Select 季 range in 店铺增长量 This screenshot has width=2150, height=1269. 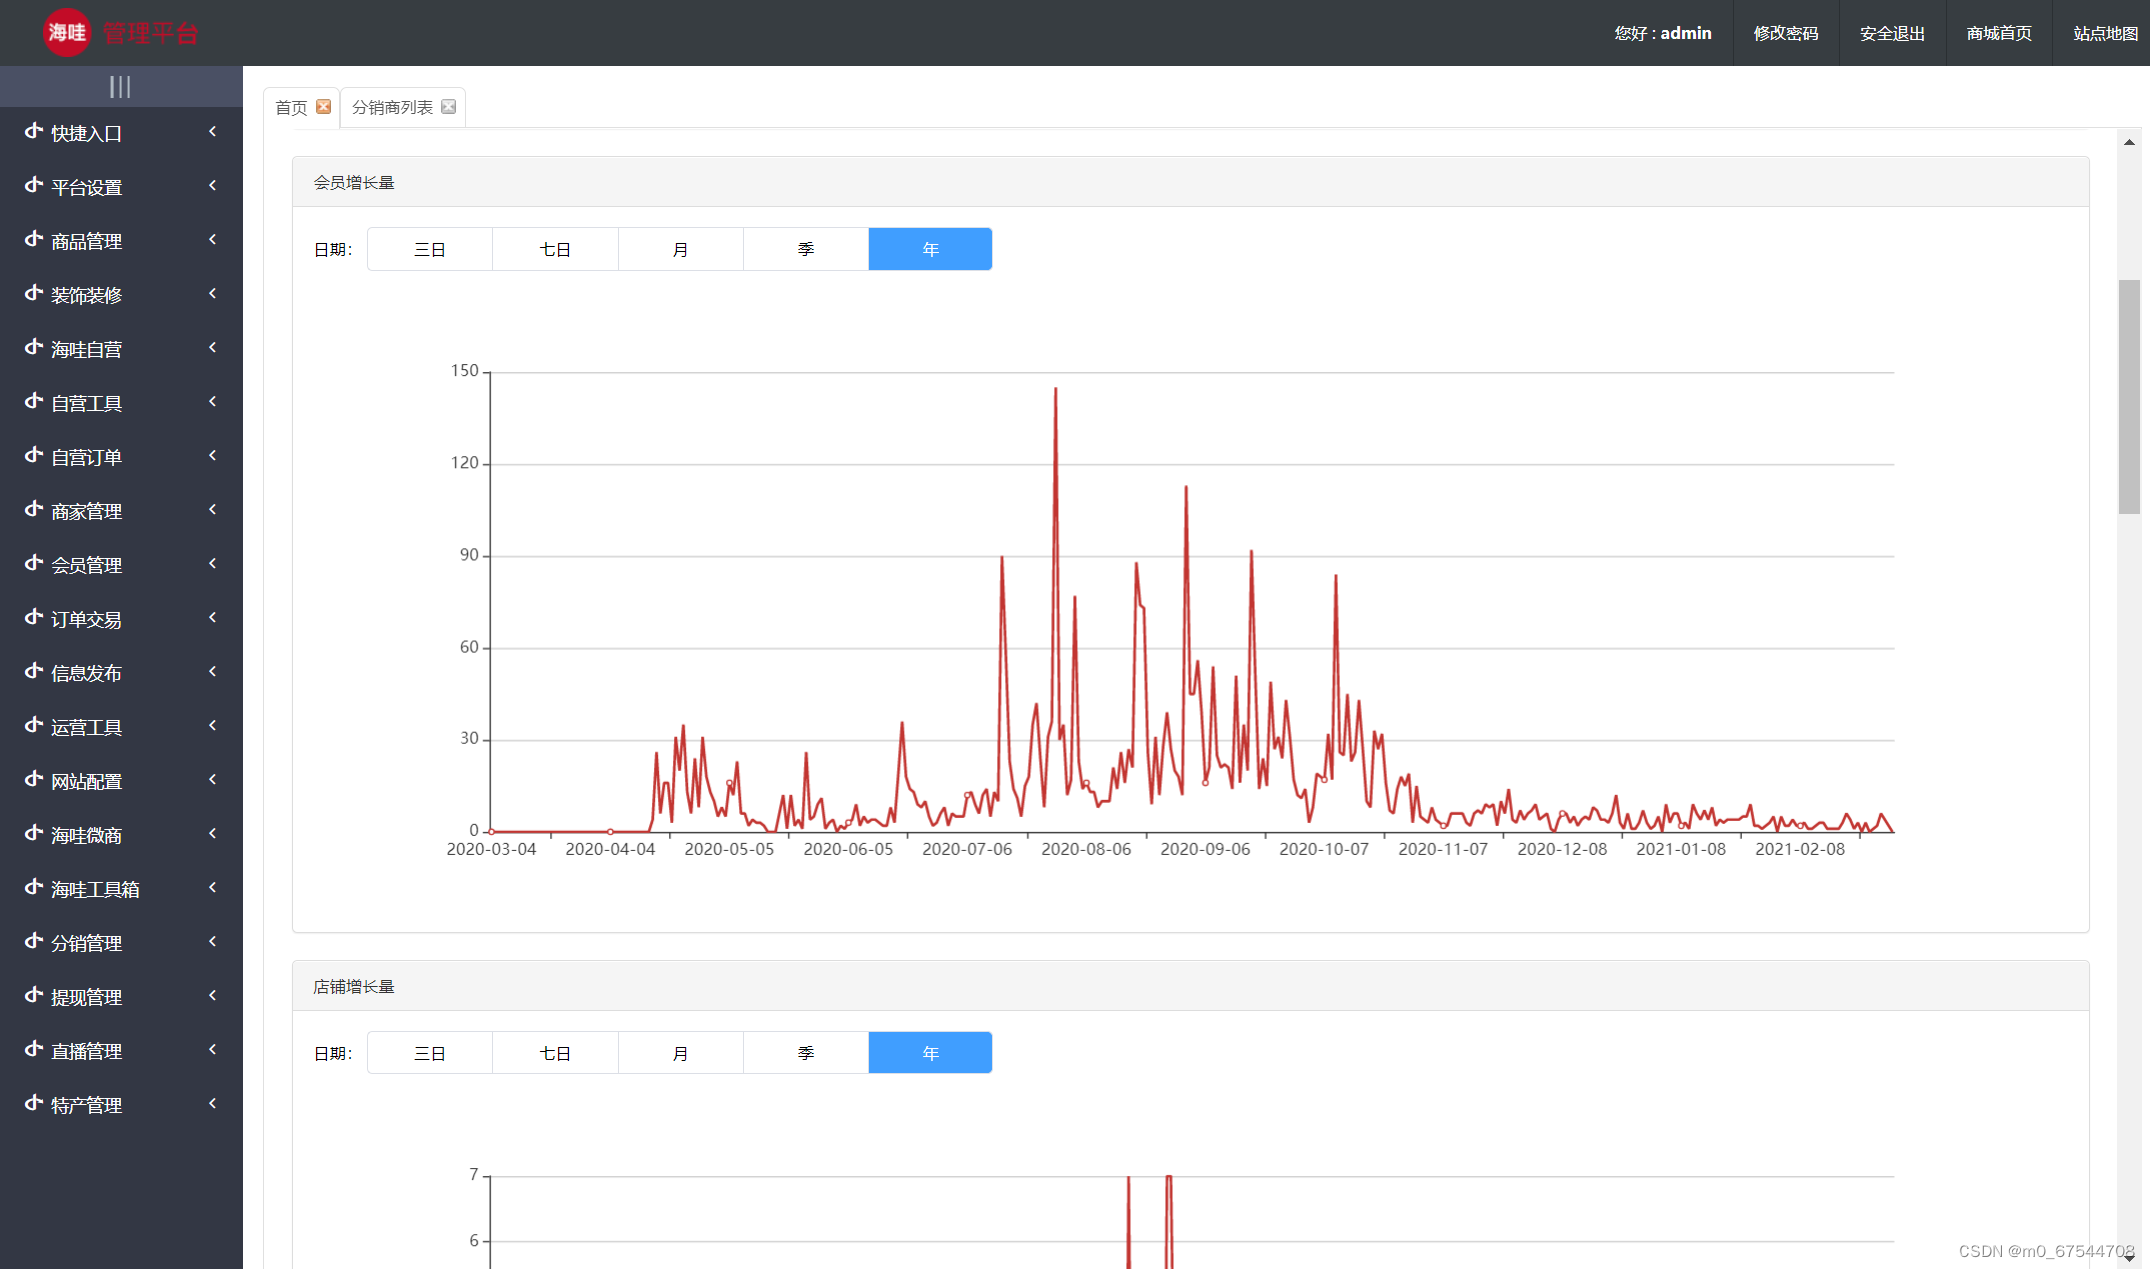(805, 1053)
